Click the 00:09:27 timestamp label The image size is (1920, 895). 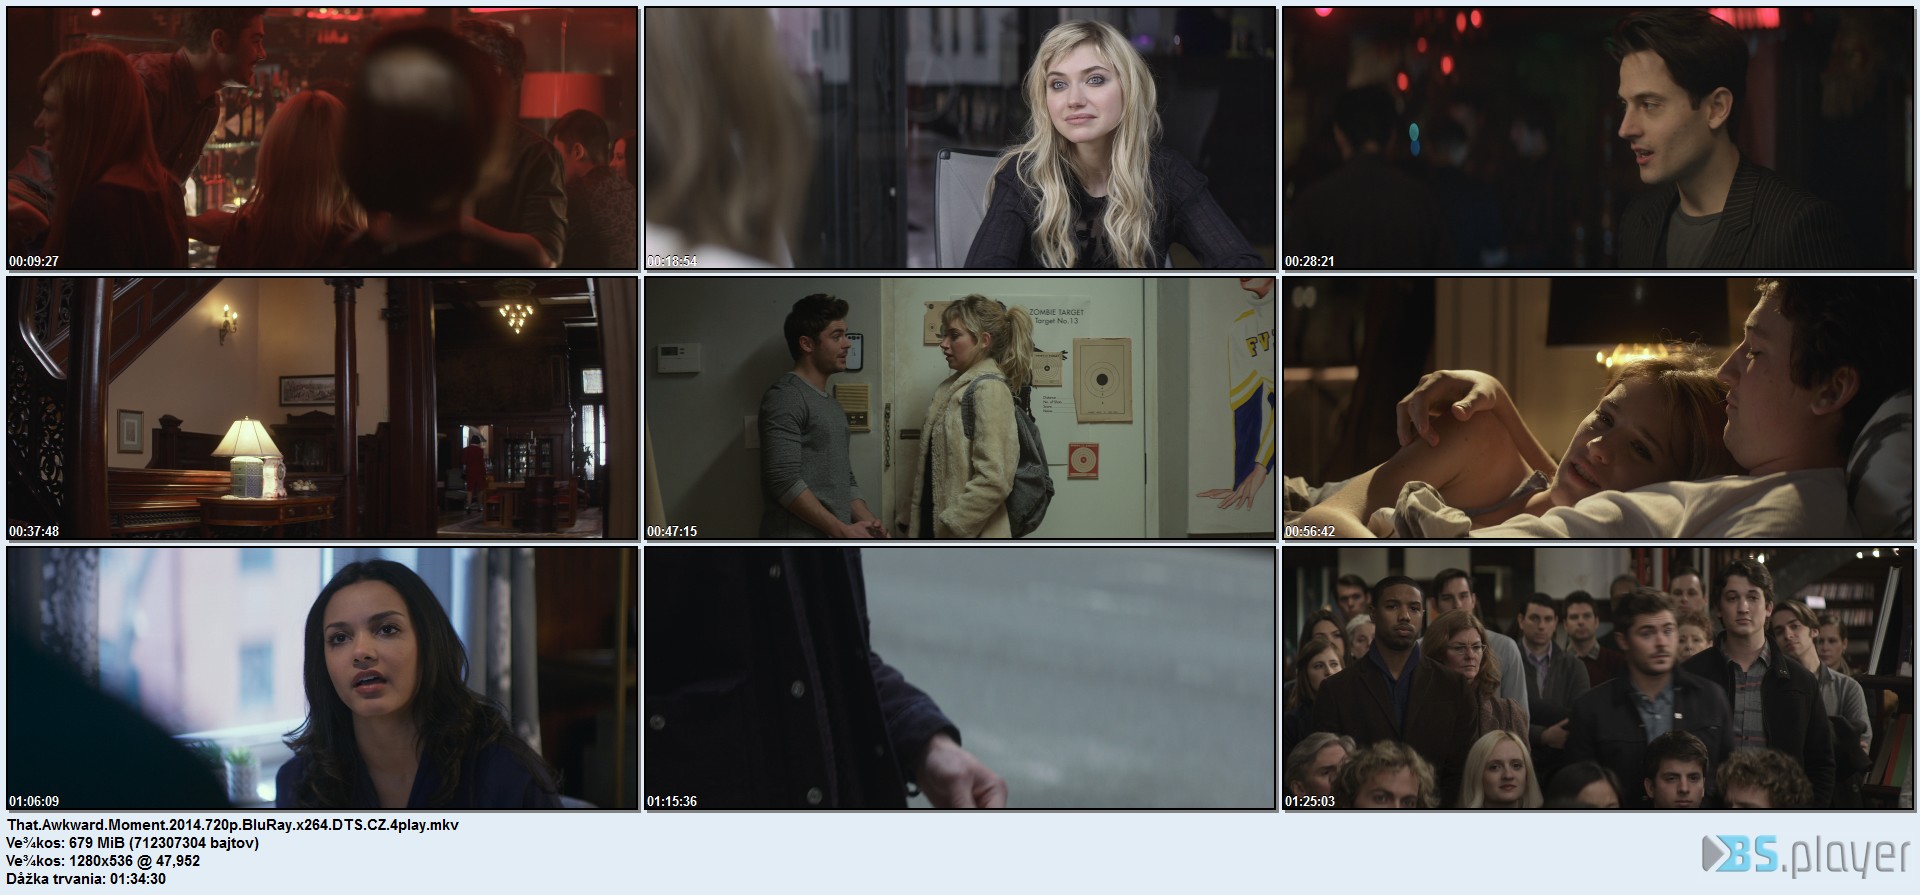pyautogui.click(x=34, y=261)
